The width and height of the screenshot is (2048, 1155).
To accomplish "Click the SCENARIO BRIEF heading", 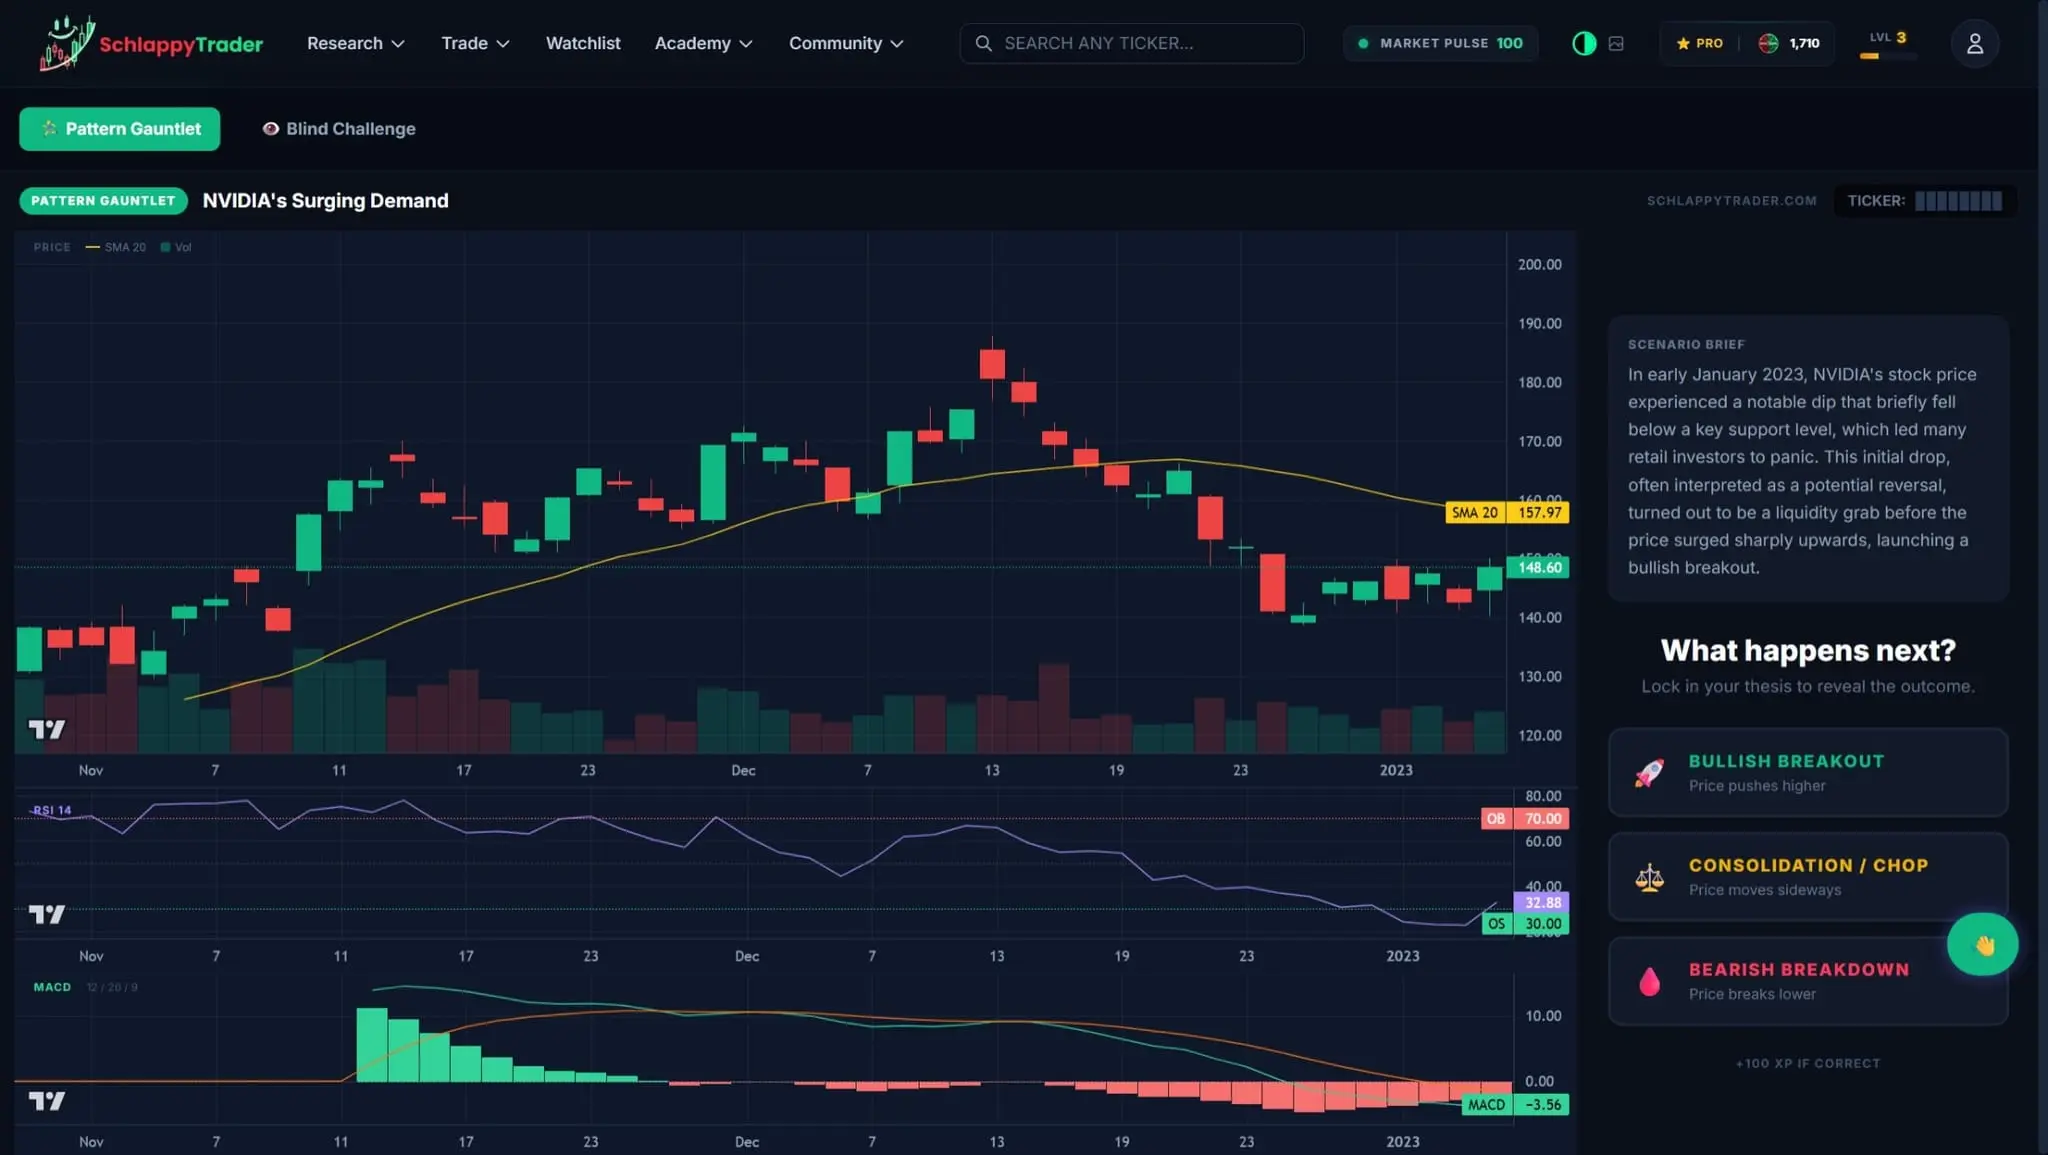I will coord(1686,344).
